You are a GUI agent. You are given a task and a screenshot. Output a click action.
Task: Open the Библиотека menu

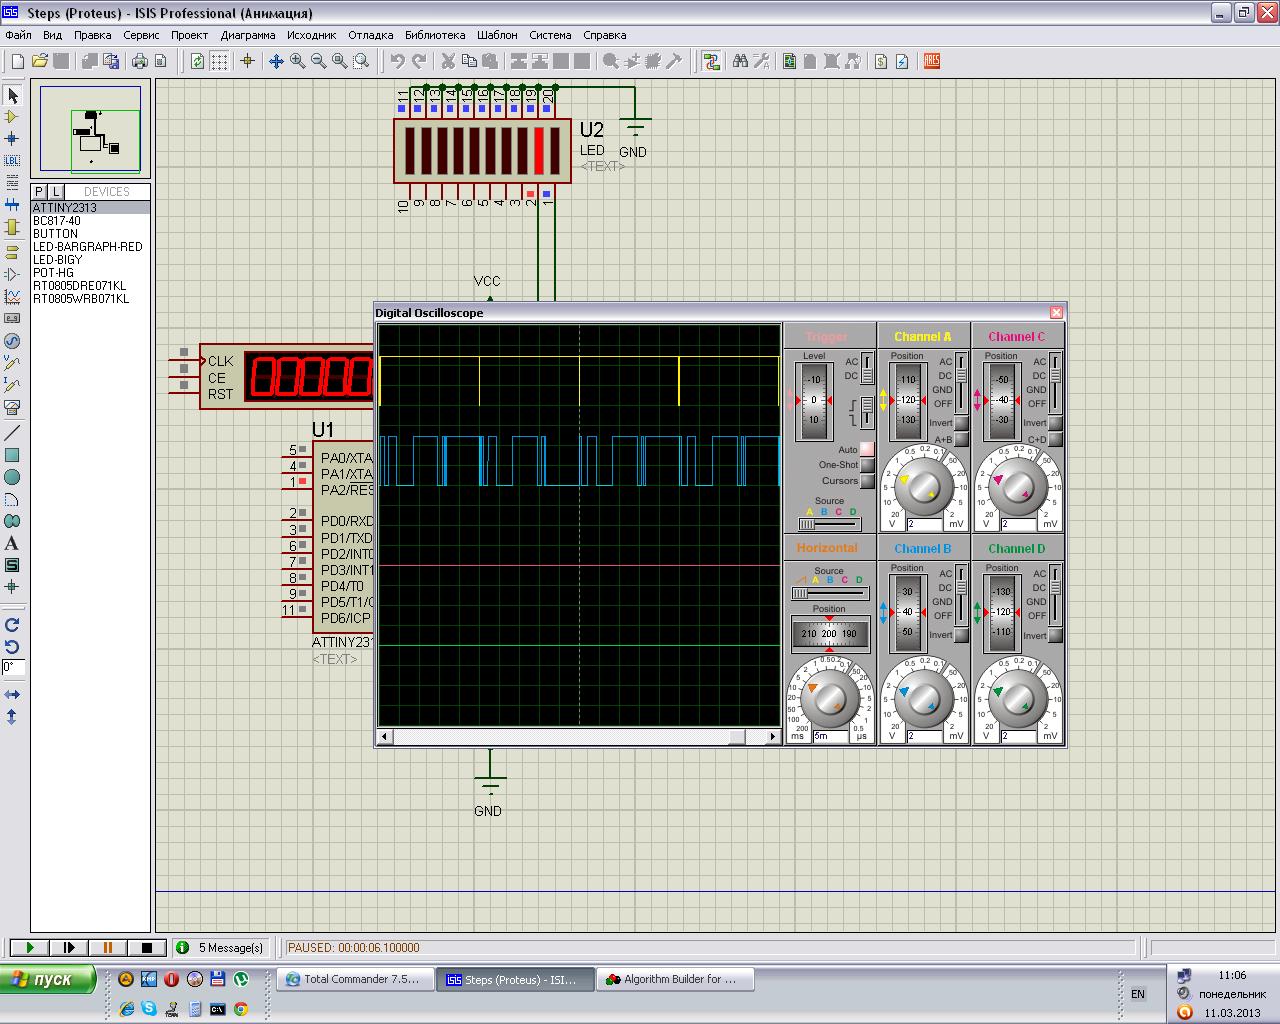point(434,35)
